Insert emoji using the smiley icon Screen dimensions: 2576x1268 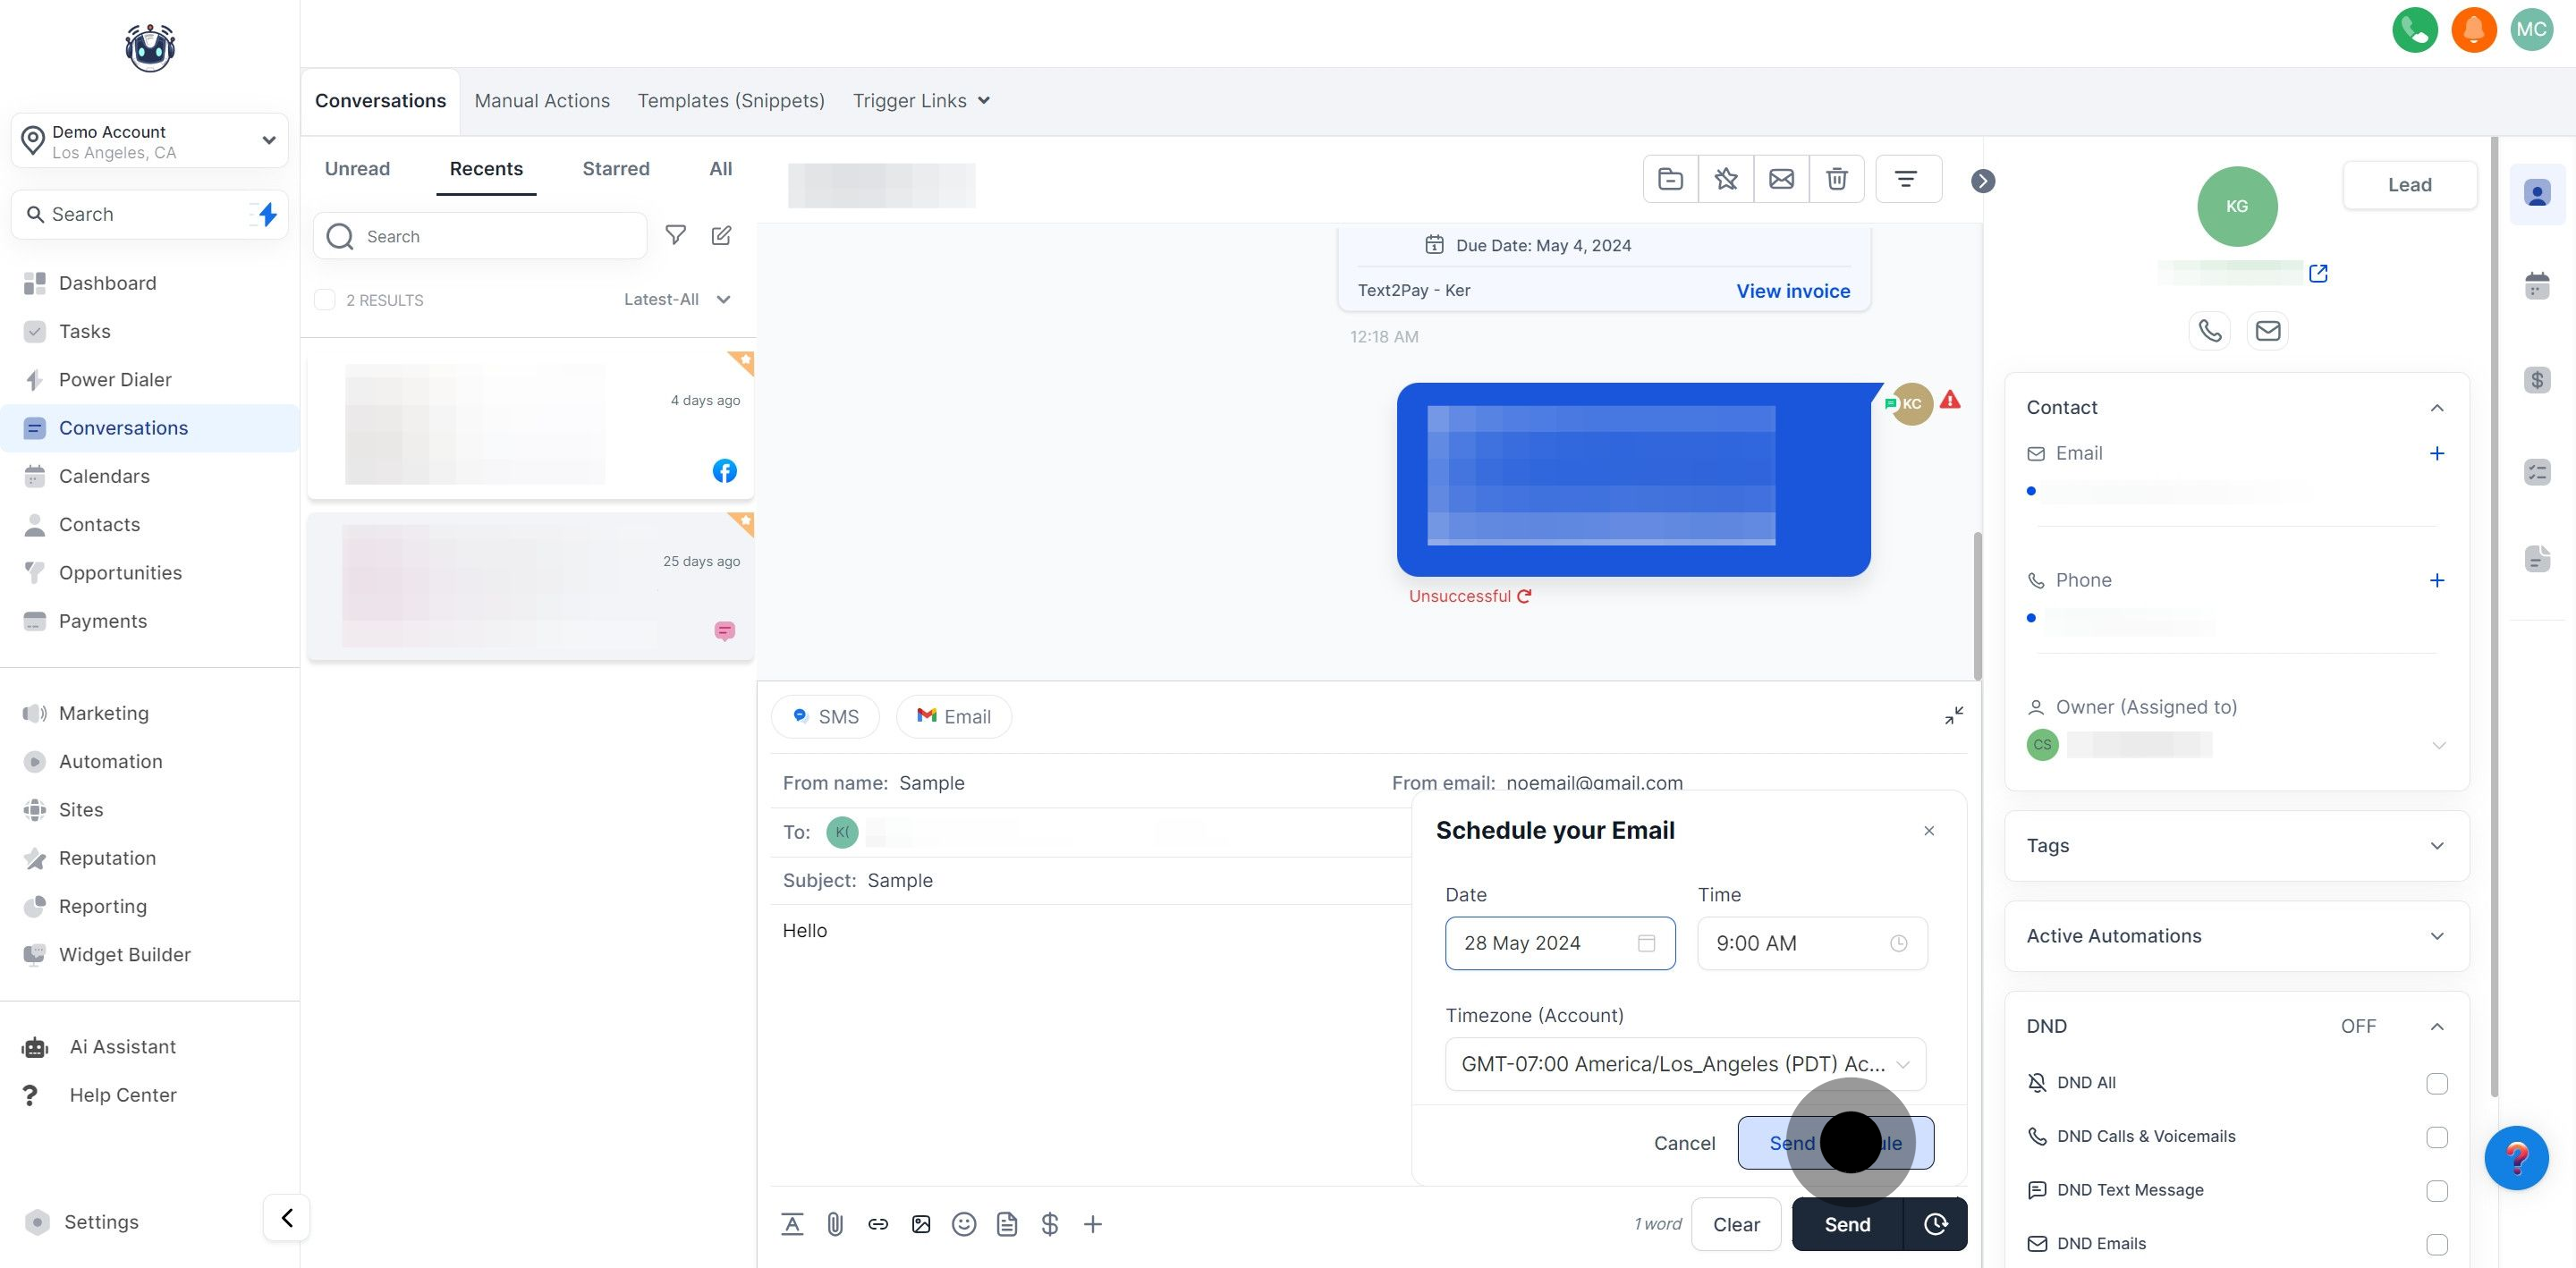[x=963, y=1224]
